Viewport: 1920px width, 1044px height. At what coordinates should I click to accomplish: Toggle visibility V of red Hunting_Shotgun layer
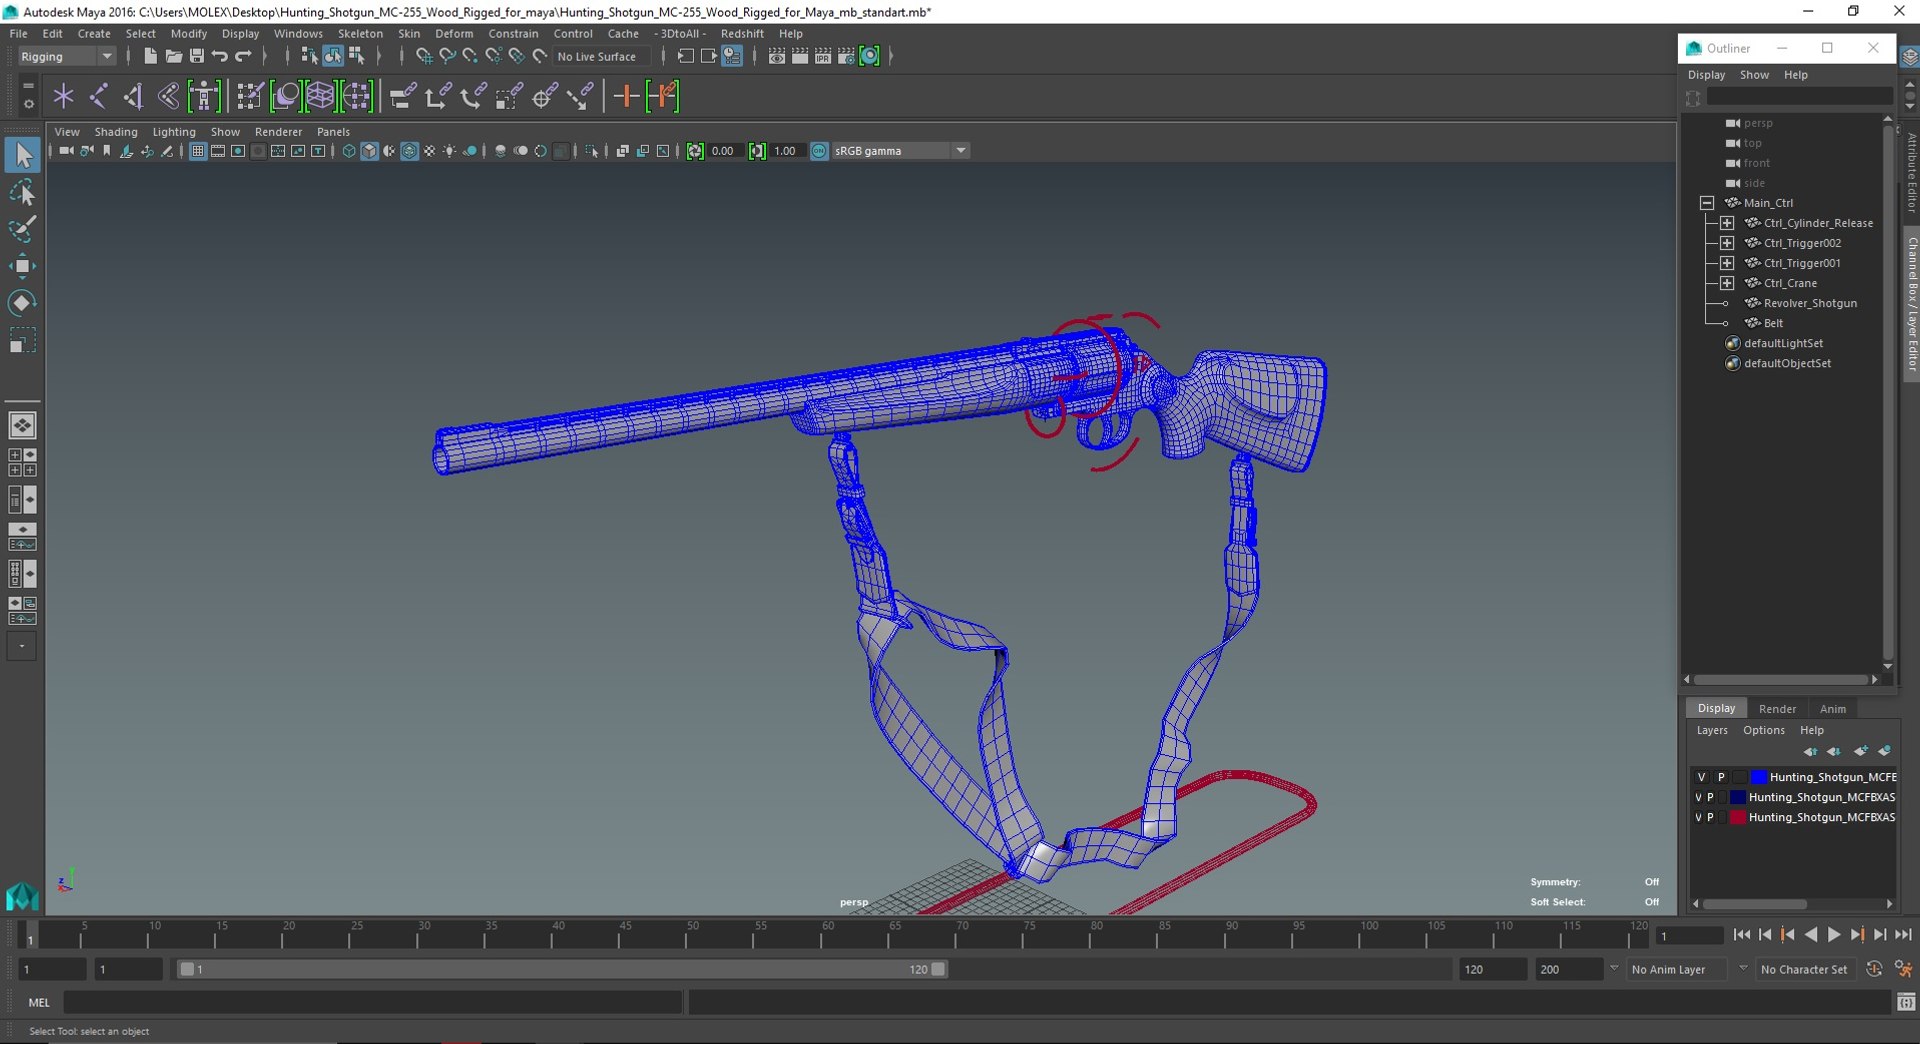(x=1698, y=817)
